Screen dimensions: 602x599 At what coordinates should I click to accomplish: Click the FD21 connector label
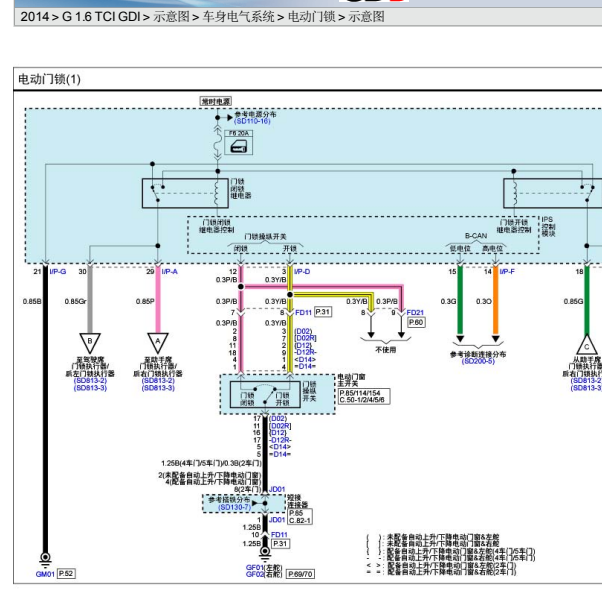(415, 313)
